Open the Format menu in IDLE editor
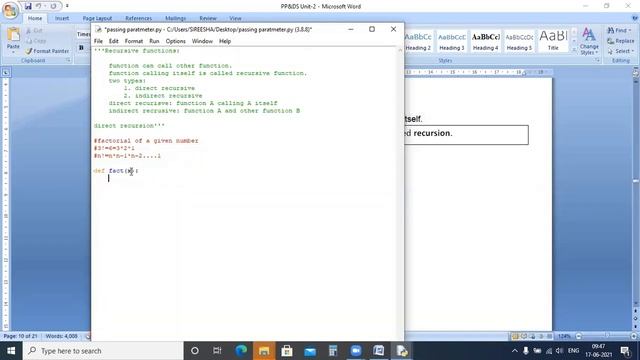Viewport: 640px width, 360px height. [134, 41]
